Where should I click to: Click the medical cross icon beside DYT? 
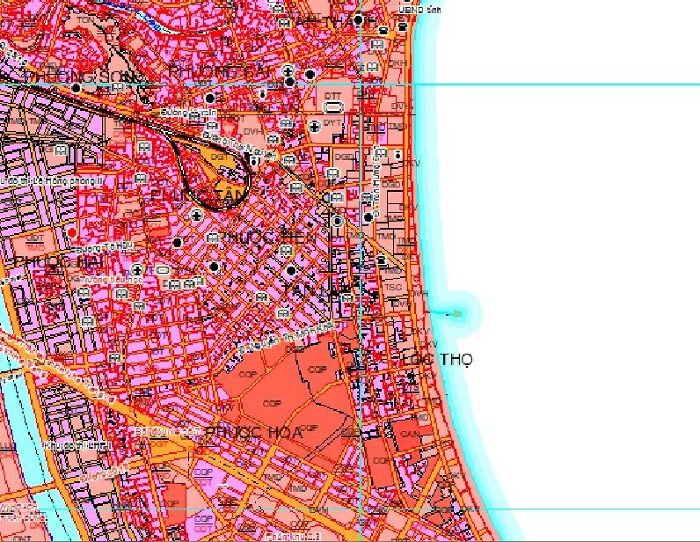(x=315, y=127)
